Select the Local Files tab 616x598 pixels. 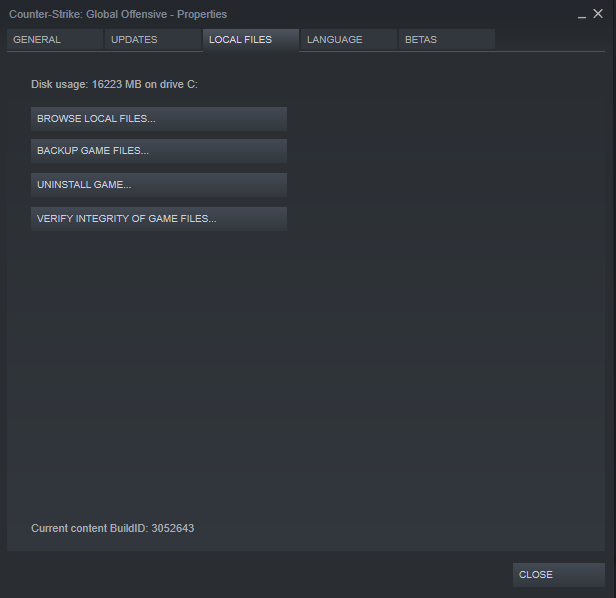click(x=251, y=40)
